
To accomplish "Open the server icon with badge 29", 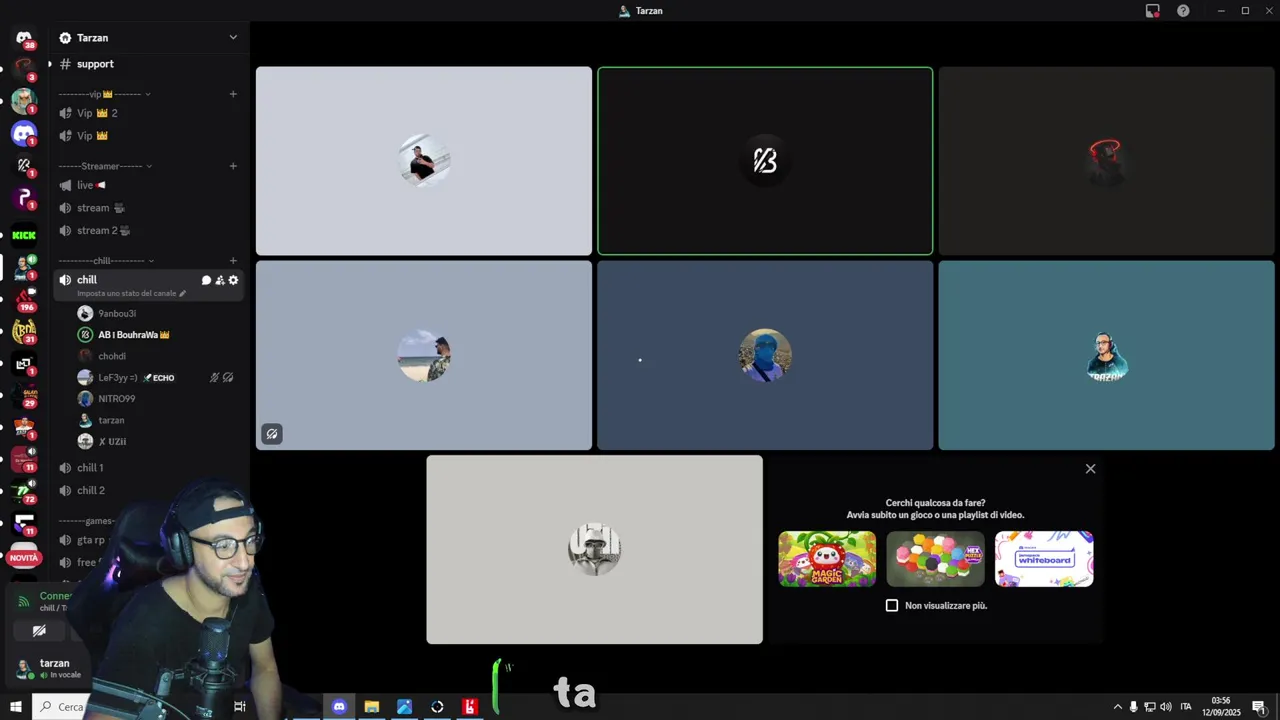I will coord(24,395).
